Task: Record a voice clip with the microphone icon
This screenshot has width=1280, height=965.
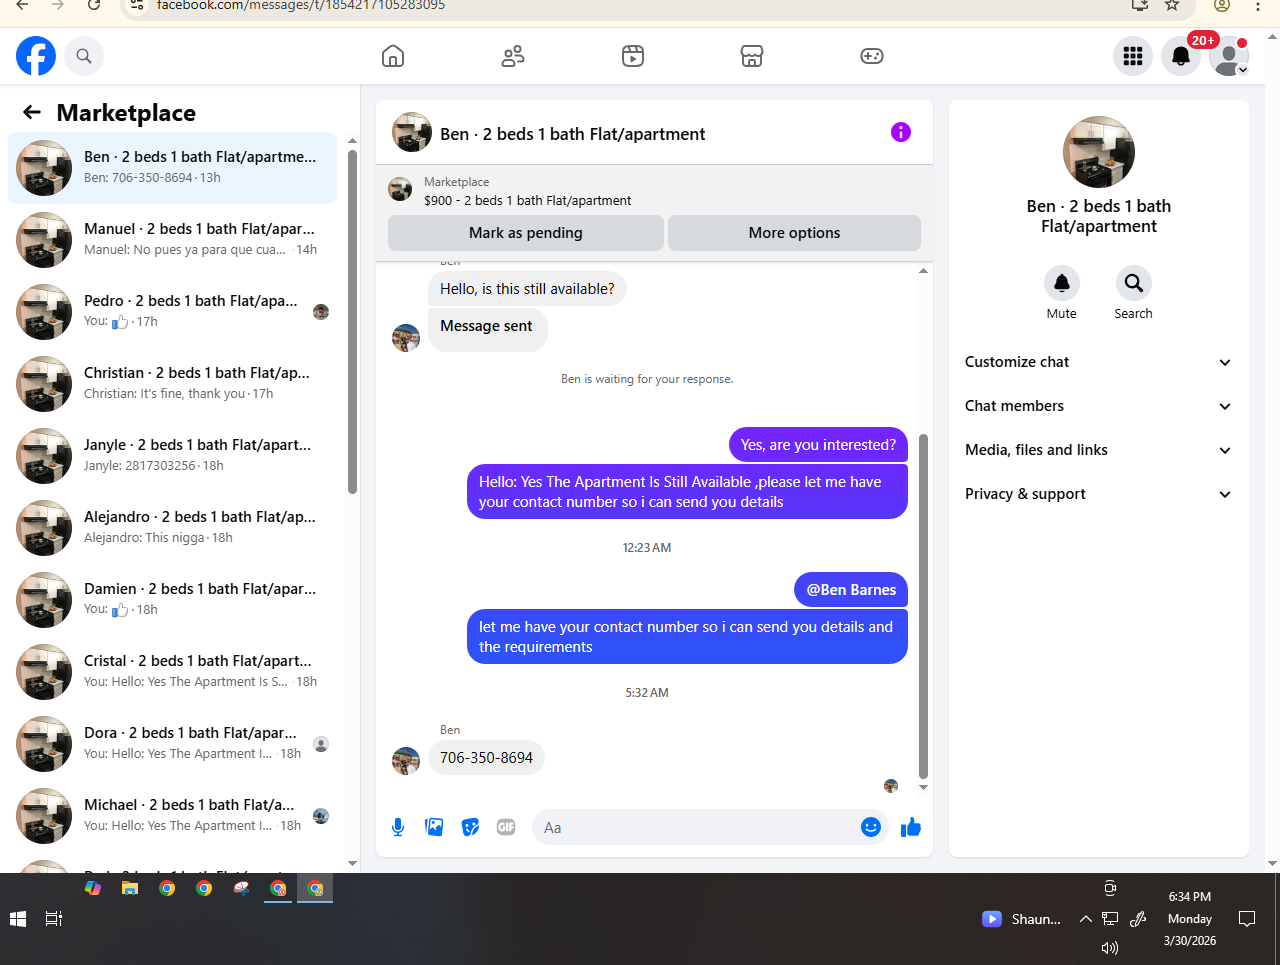Action: point(398,827)
